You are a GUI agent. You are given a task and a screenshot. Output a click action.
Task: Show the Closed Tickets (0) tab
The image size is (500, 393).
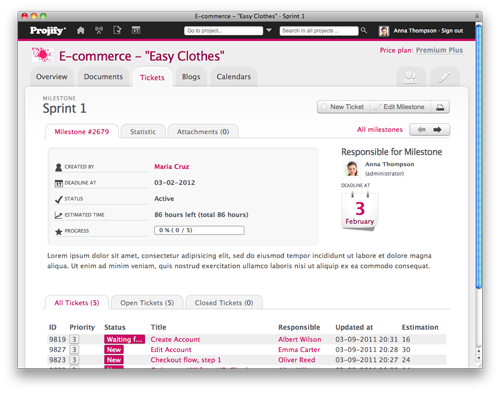(x=224, y=303)
